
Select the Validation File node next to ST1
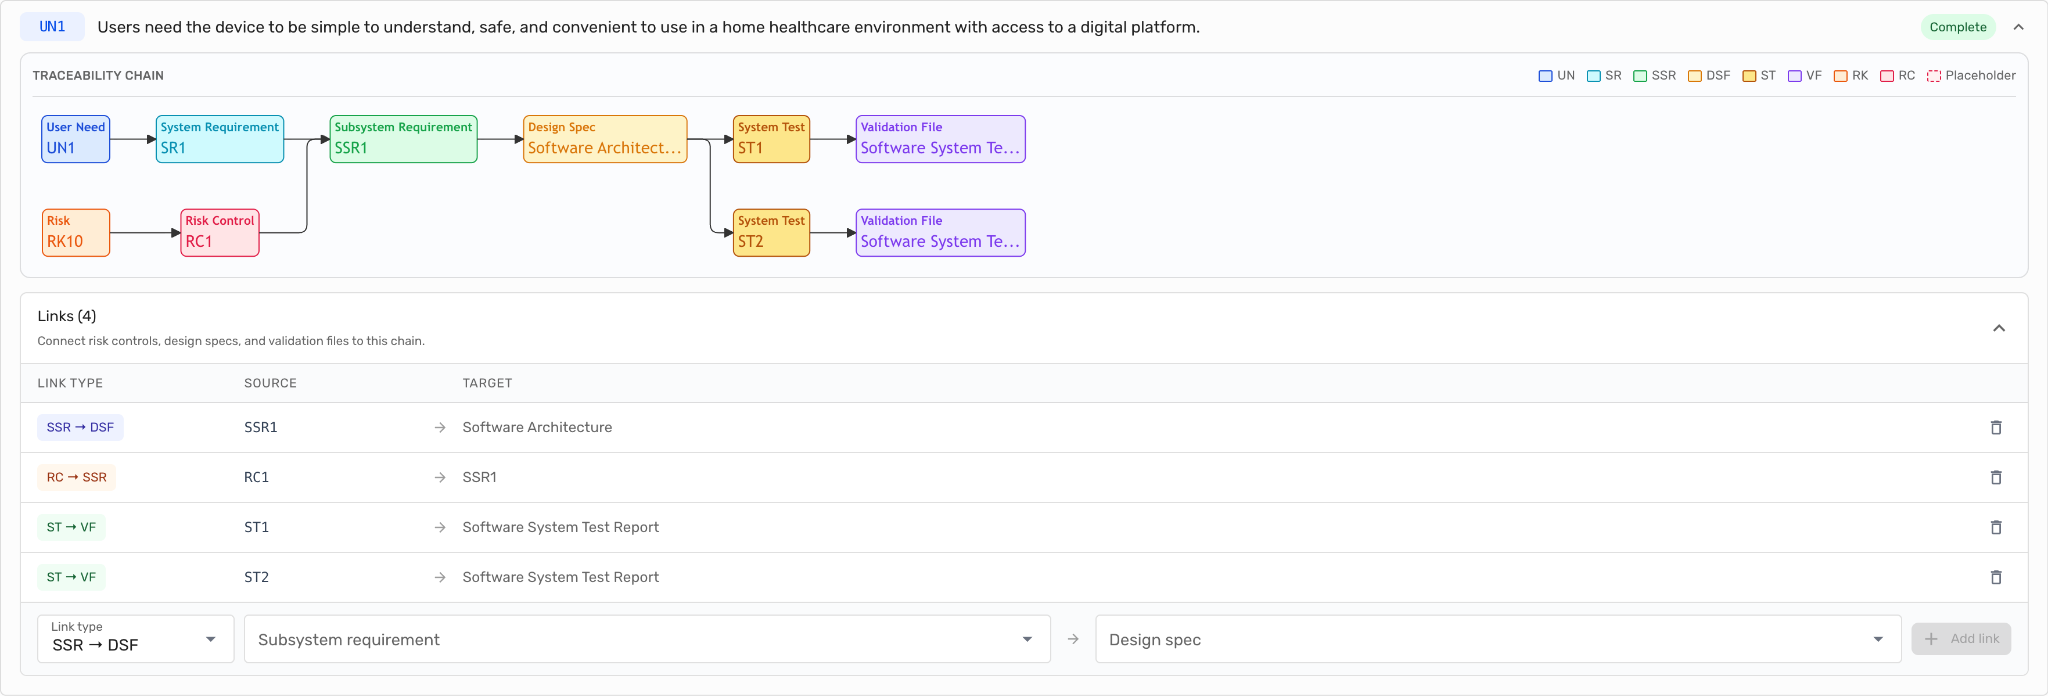[941, 139]
